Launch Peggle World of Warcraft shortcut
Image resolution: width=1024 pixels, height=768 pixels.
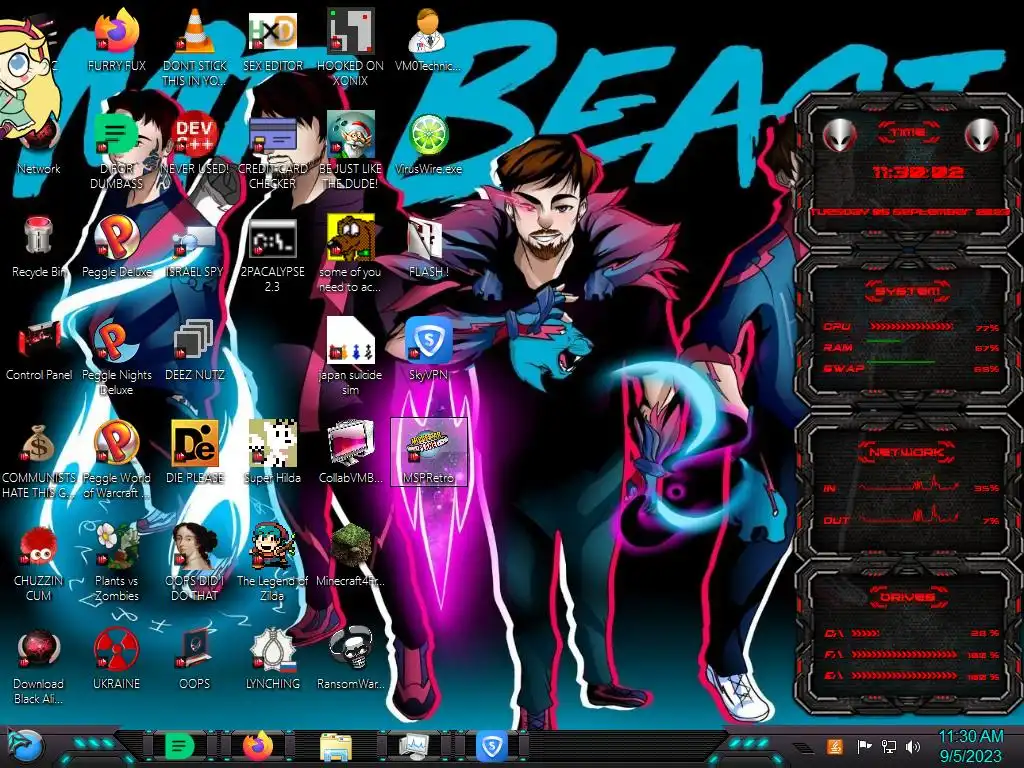click(x=116, y=460)
